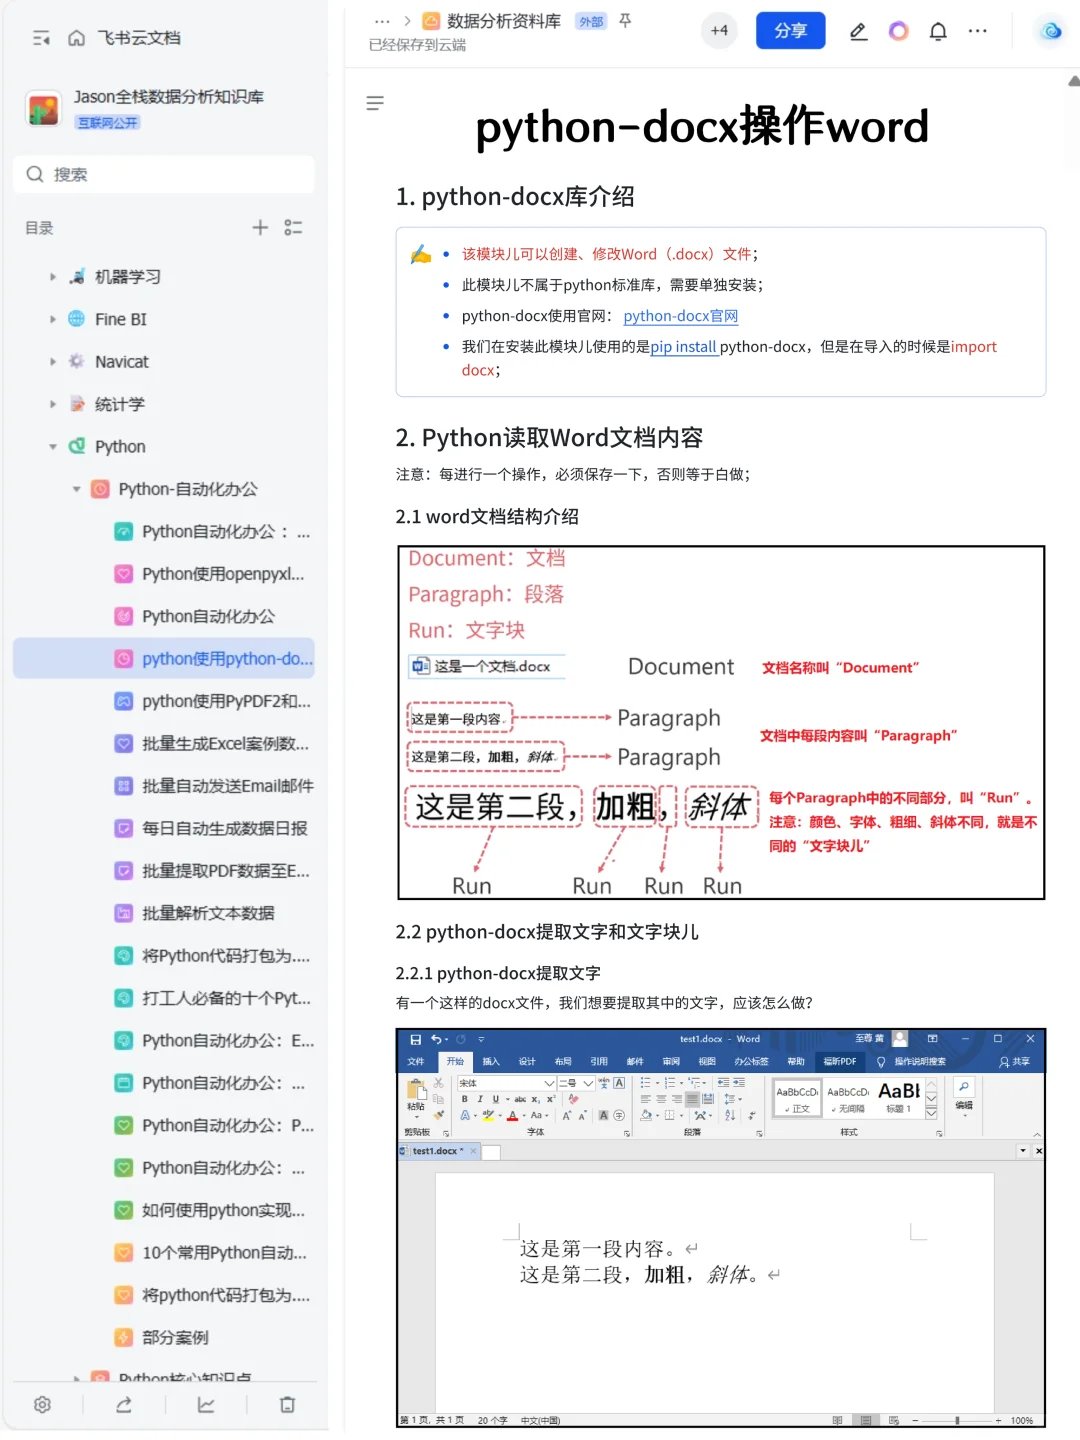
Task: View statistics via the chart icon at bottom
Action: (x=206, y=1404)
